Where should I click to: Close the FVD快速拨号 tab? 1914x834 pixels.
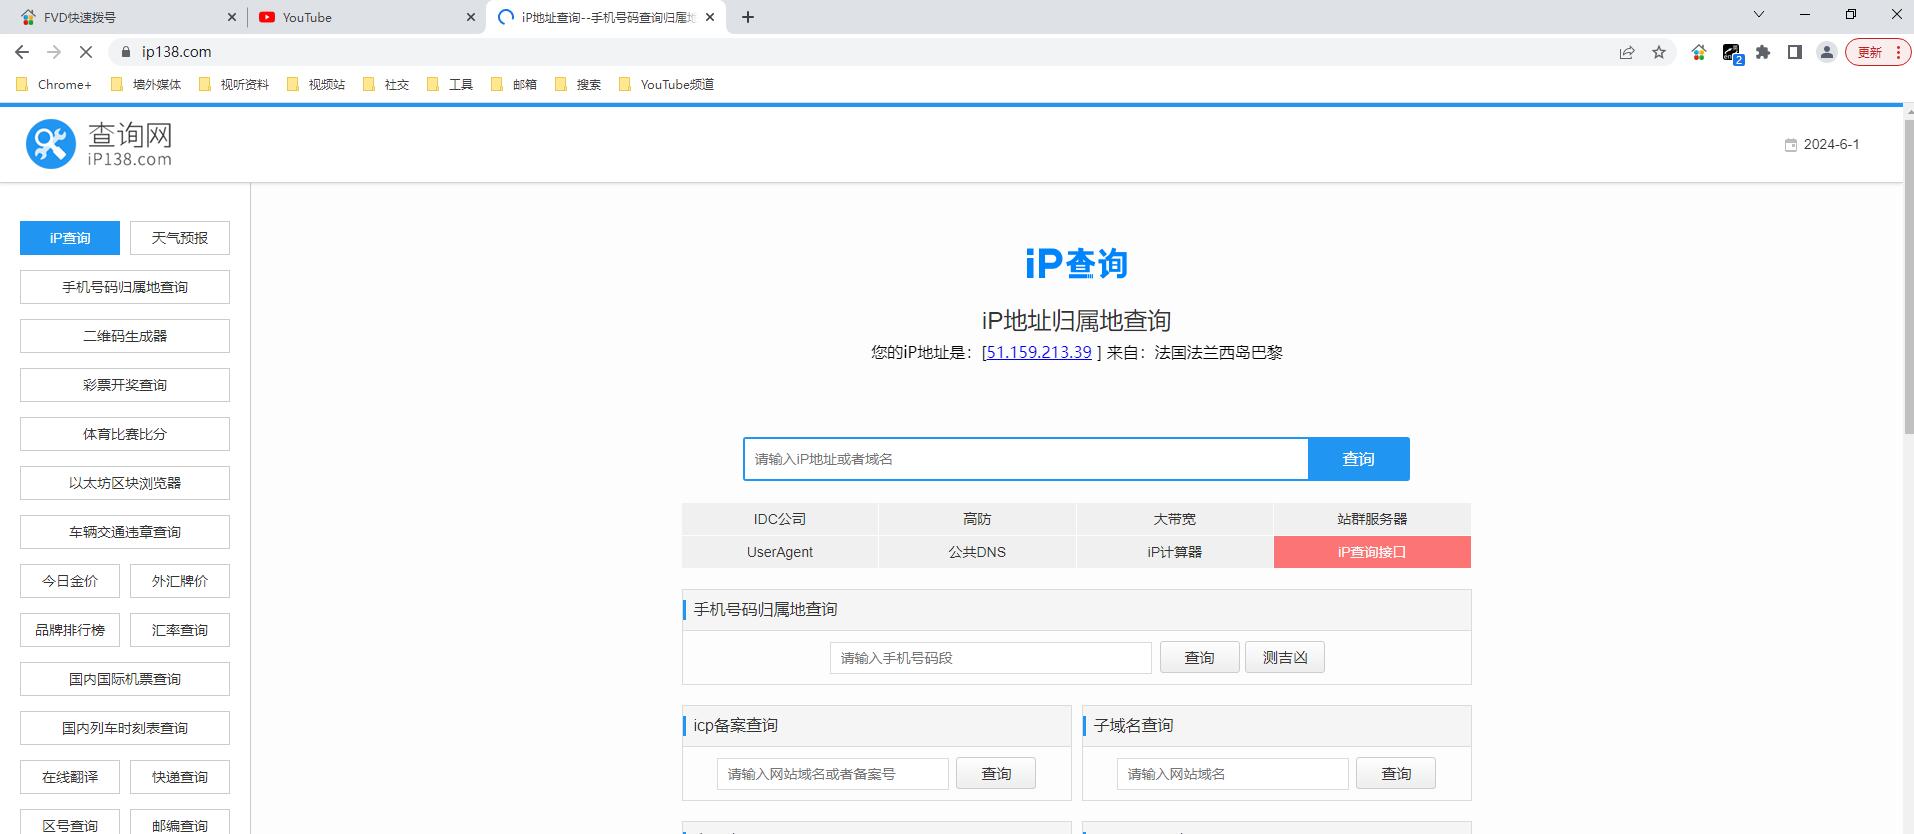(232, 17)
